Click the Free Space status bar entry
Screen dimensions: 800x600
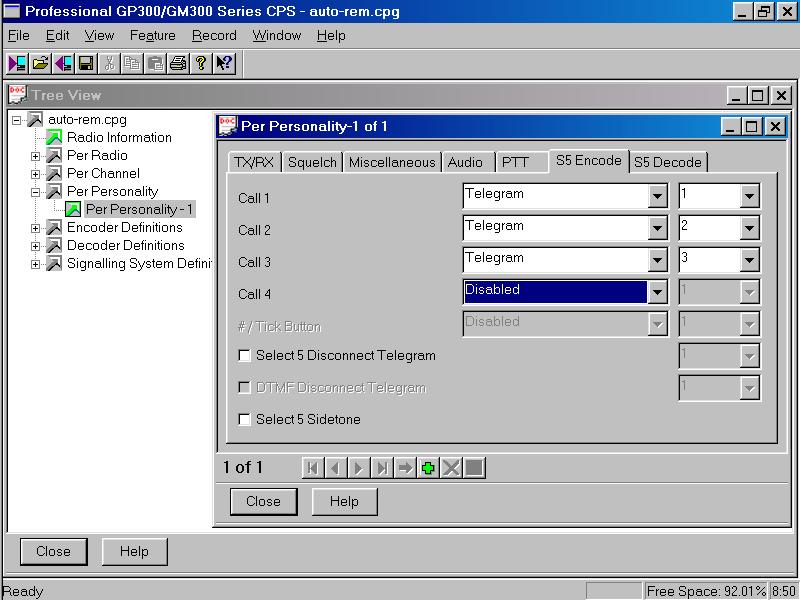(x=706, y=591)
